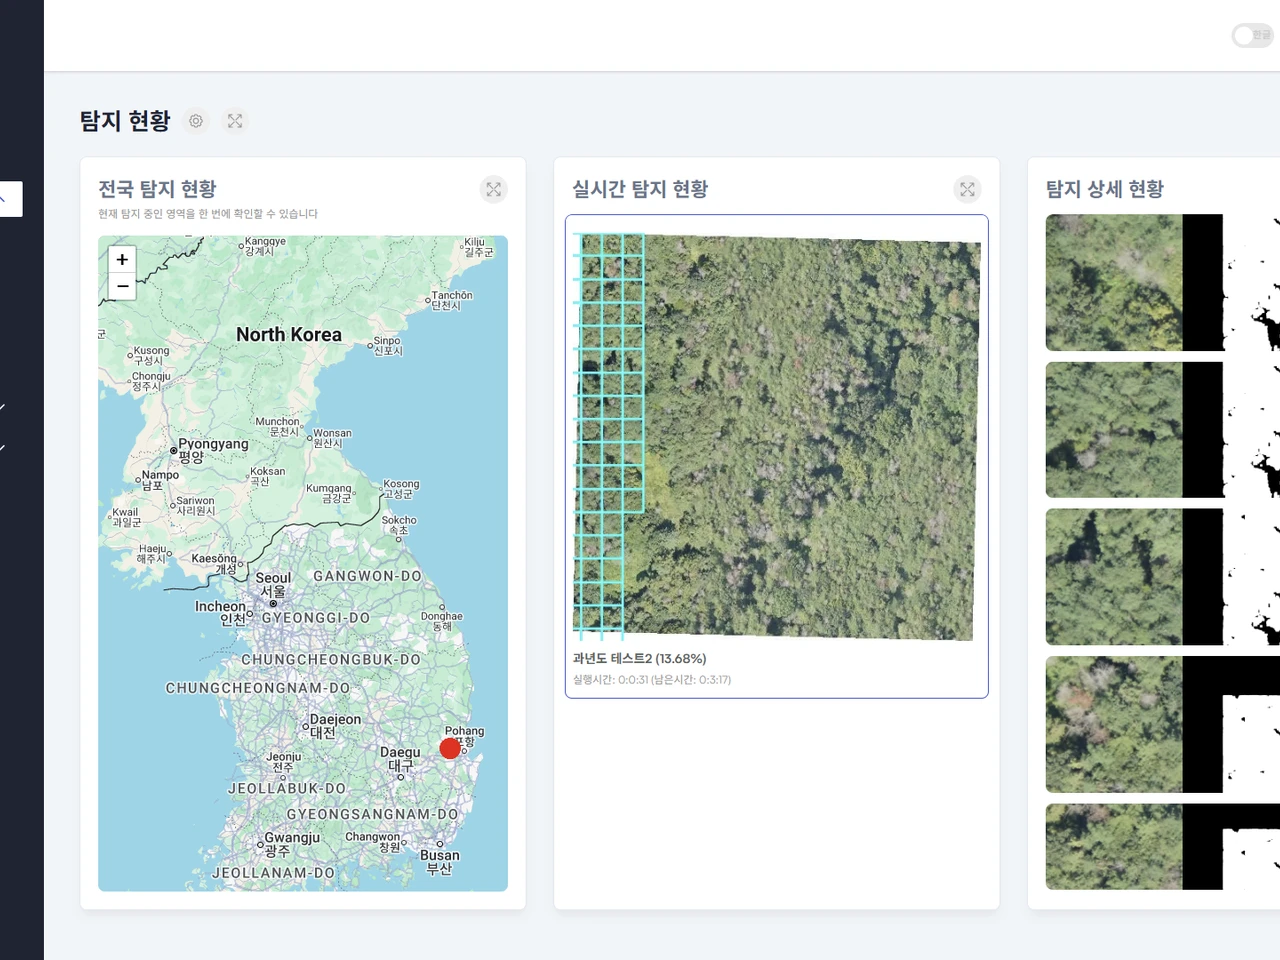The width and height of the screenshot is (1280, 960).
Task: Click the 현재 탐지 중인 영역 subtitle text
Action: coord(208,214)
